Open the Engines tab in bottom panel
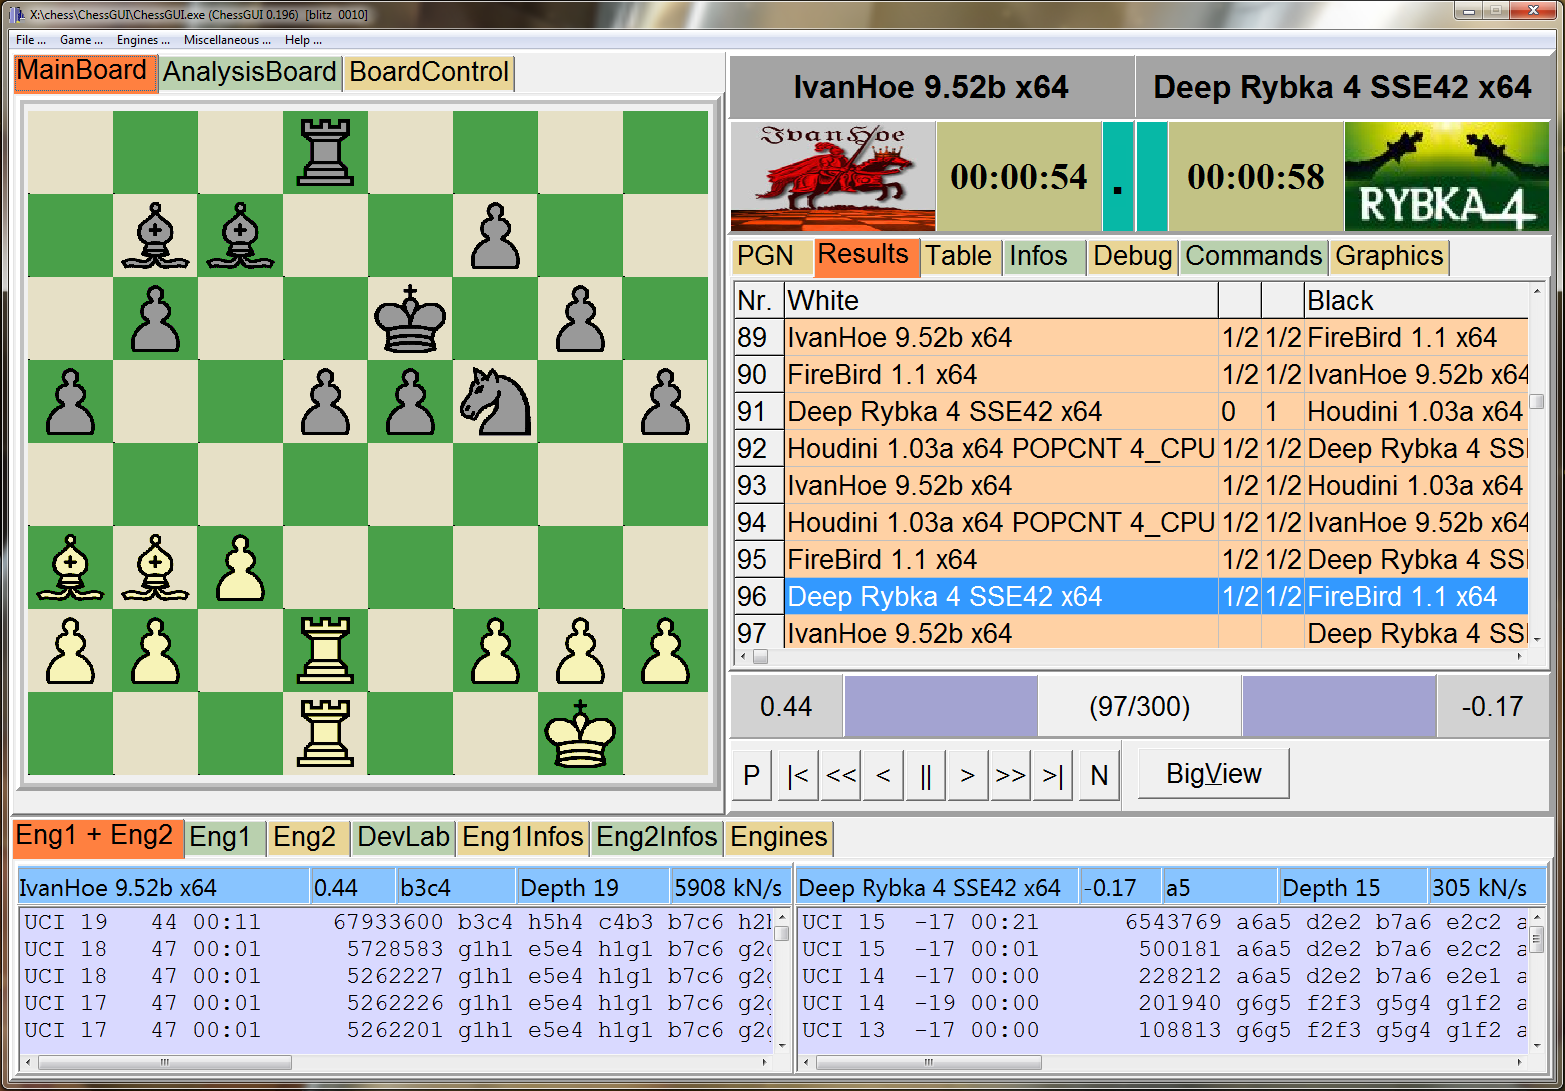This screenshot has width=1565, height=1091. click(x=779, y=837)
